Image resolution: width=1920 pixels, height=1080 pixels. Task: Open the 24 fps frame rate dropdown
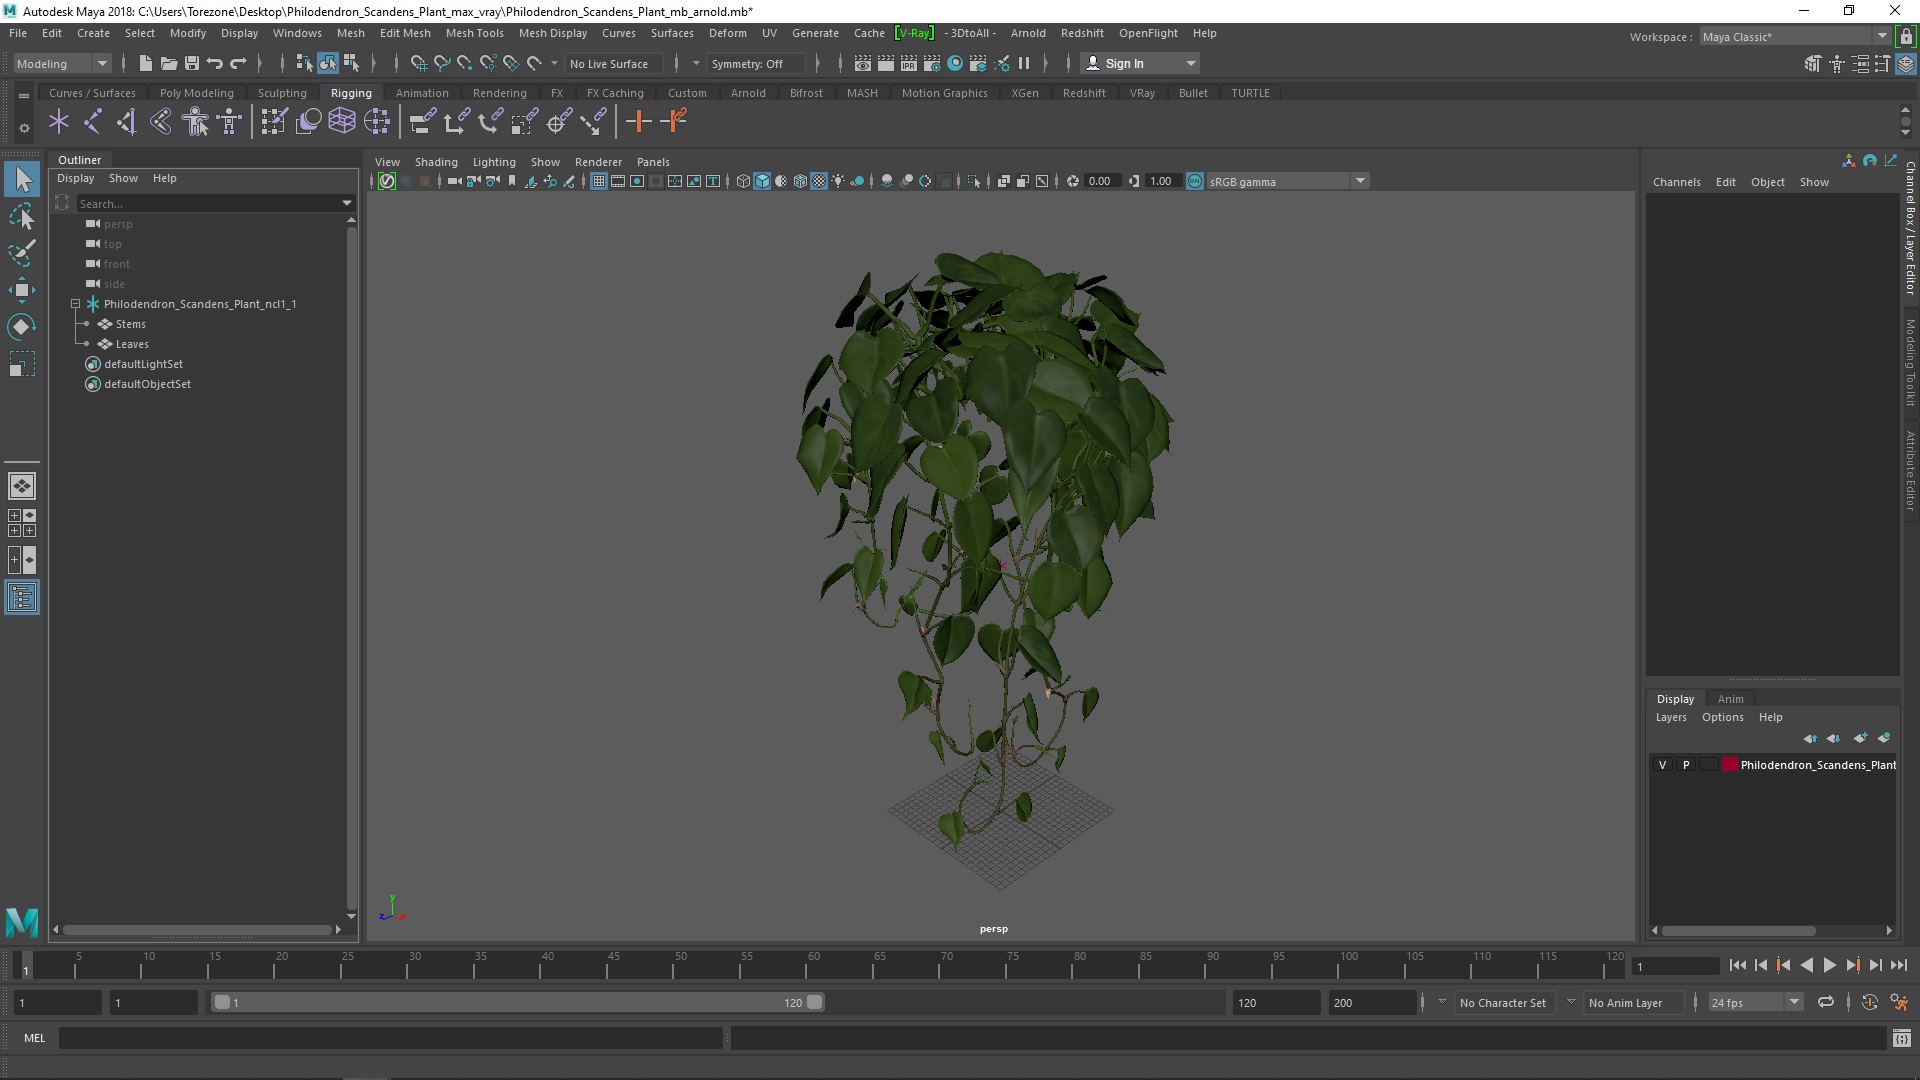(x=1755, y=1002)
